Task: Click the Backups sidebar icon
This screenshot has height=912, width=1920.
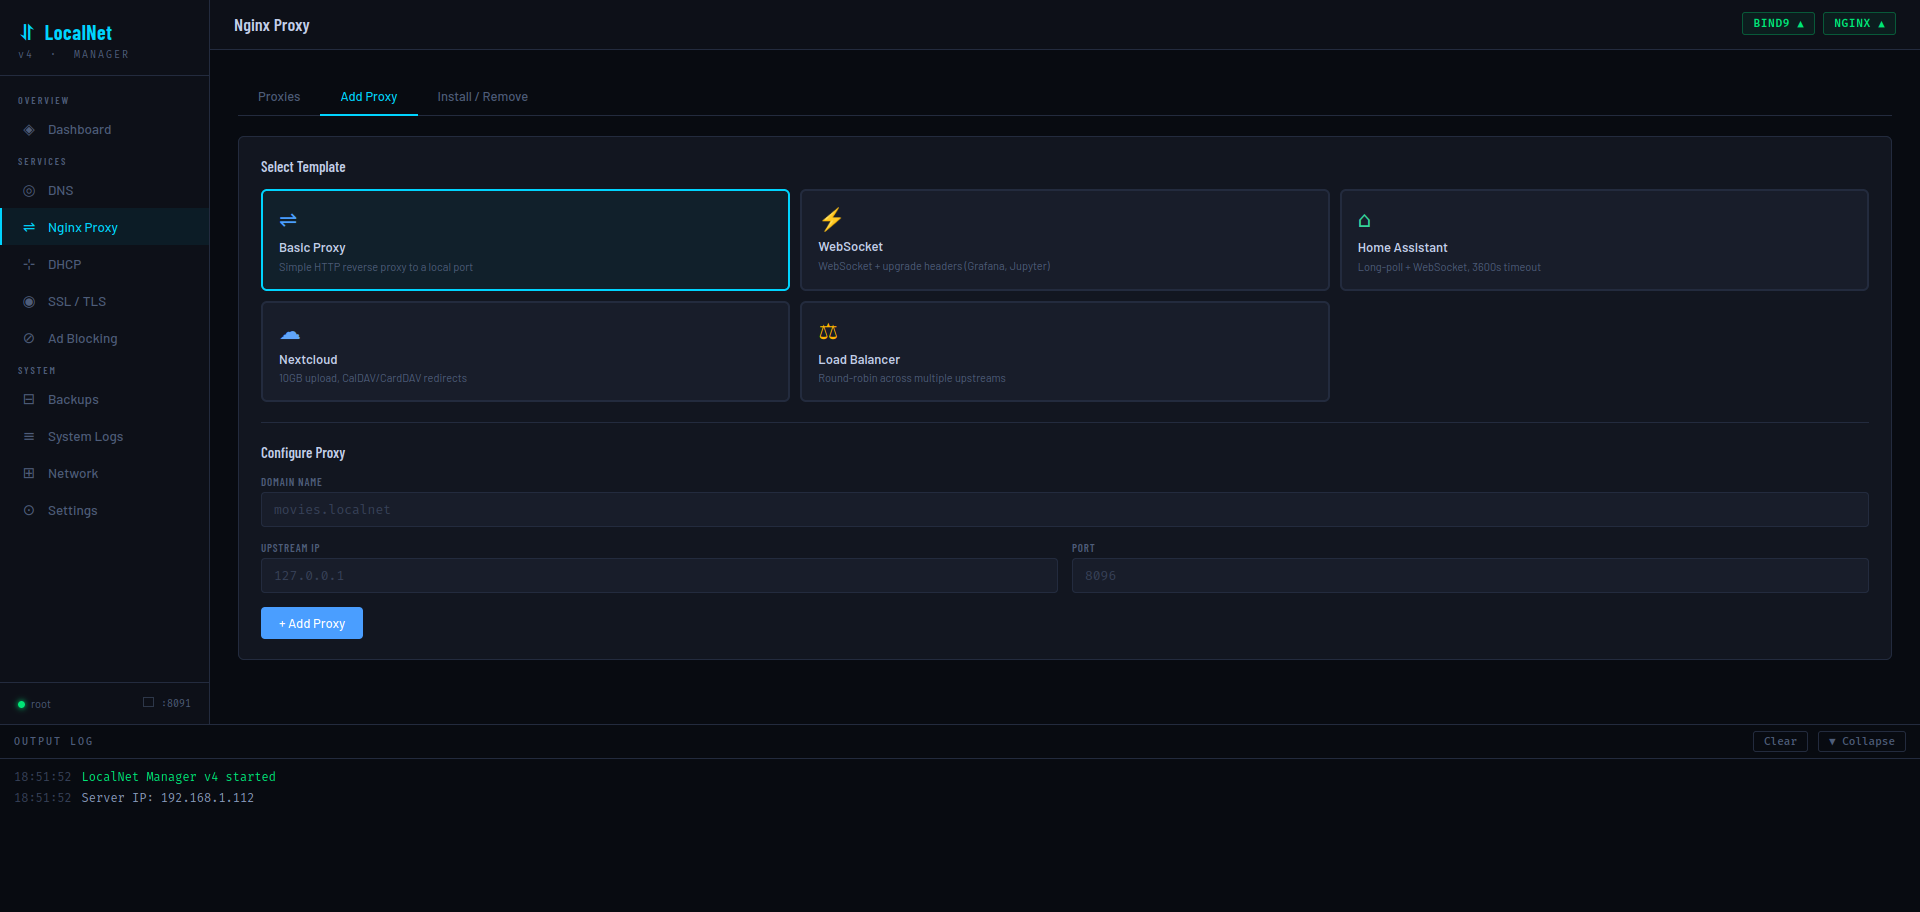Action: tap(29, 400)
